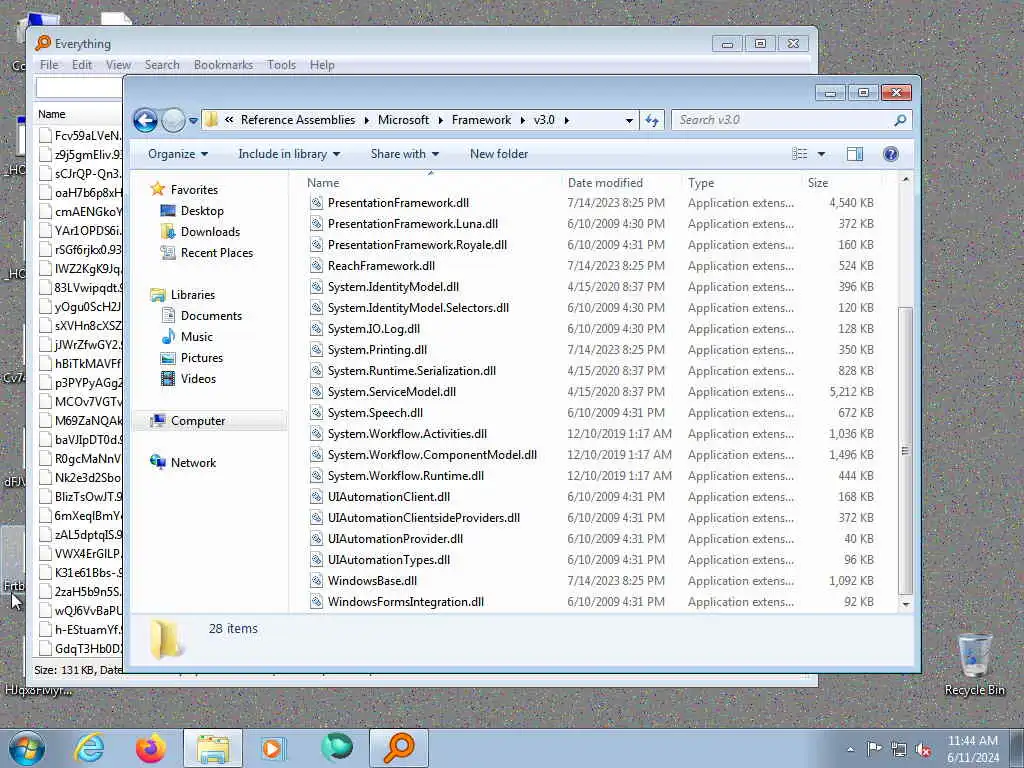Expand the arrow after Framework in breadcrumb
Image resolution: width=1024 pixels, height=768 pixels.
522,121
